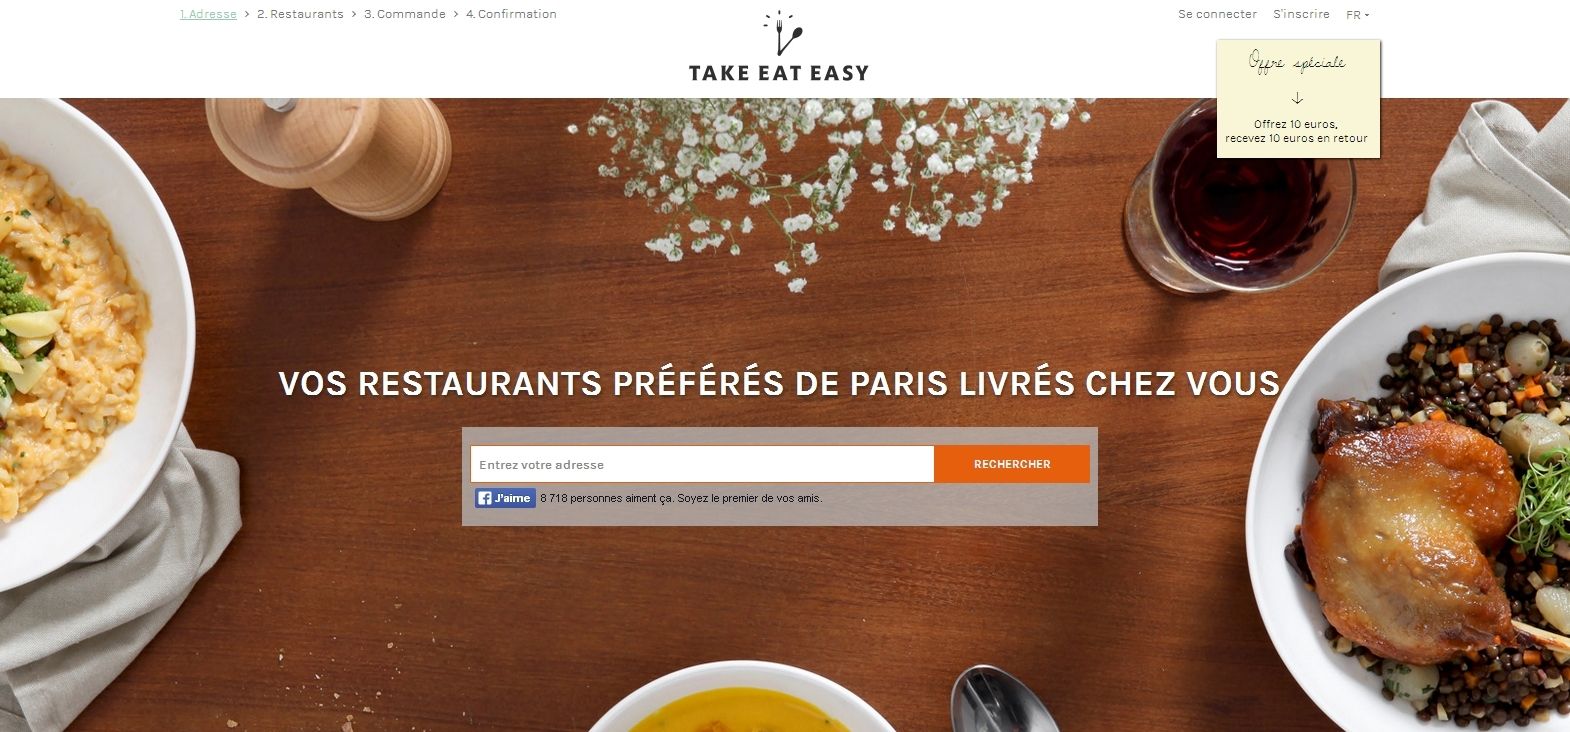The width and height of the screenshot is (1570, 732).
Task: Click the Se connecter link
Action: pyautogui.click(x=1217, y=14)
